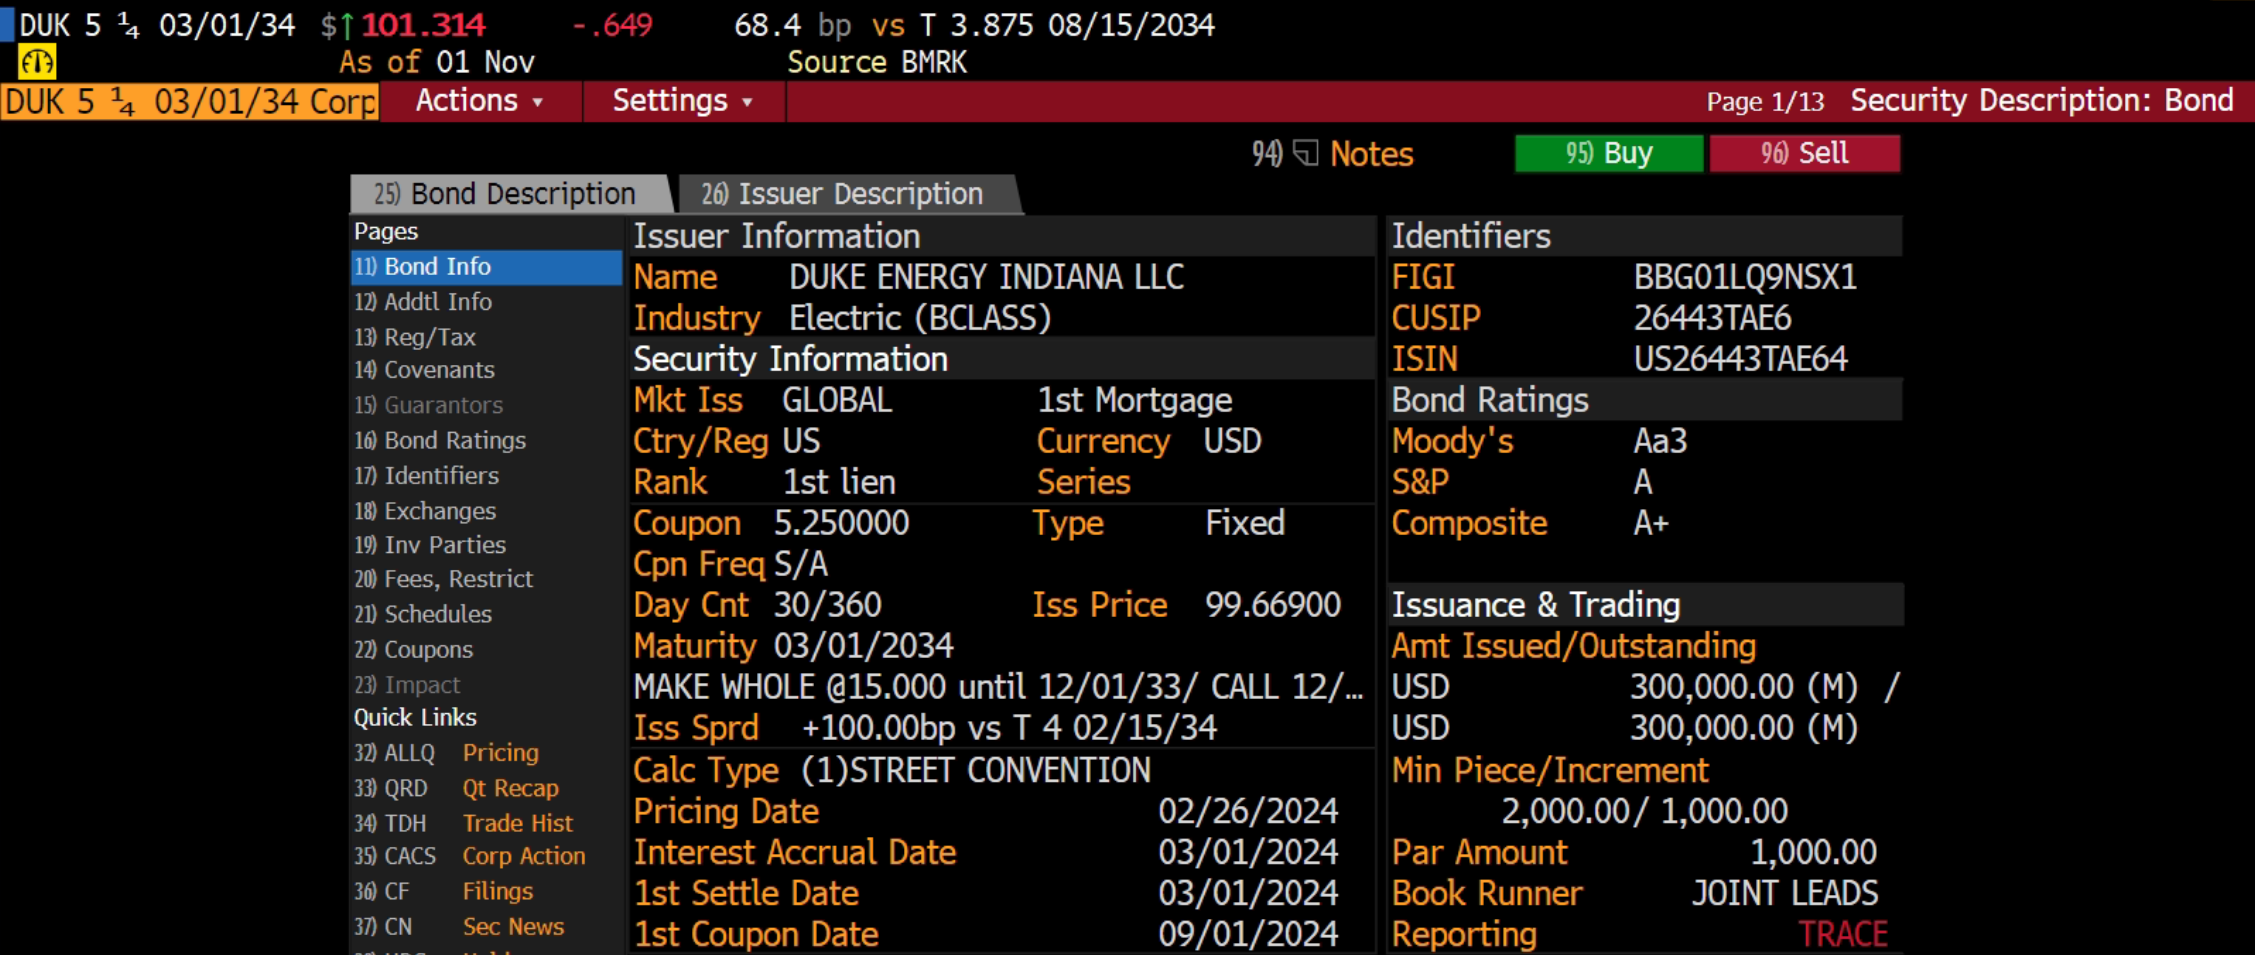Click the green up-arrow price indicator

point(347,26)
